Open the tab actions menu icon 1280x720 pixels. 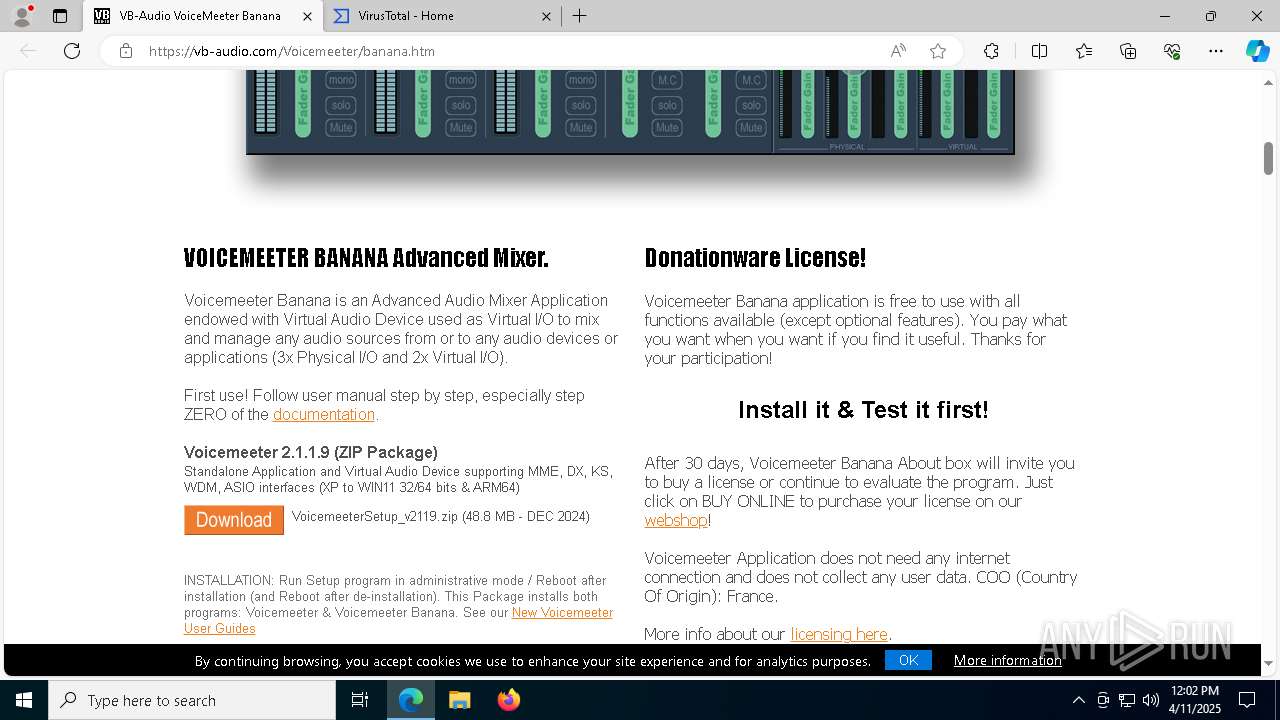tap(60, 16)
